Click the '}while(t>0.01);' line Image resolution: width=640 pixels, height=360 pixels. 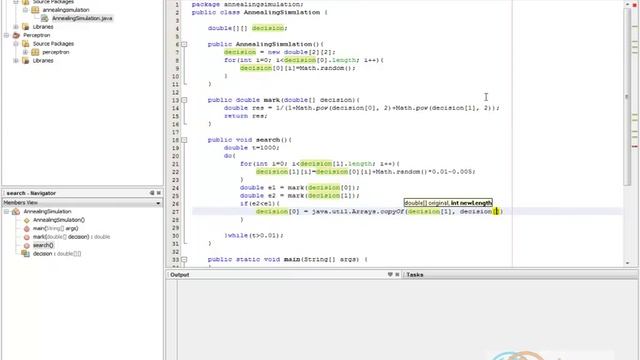click(x=253, y=236)
